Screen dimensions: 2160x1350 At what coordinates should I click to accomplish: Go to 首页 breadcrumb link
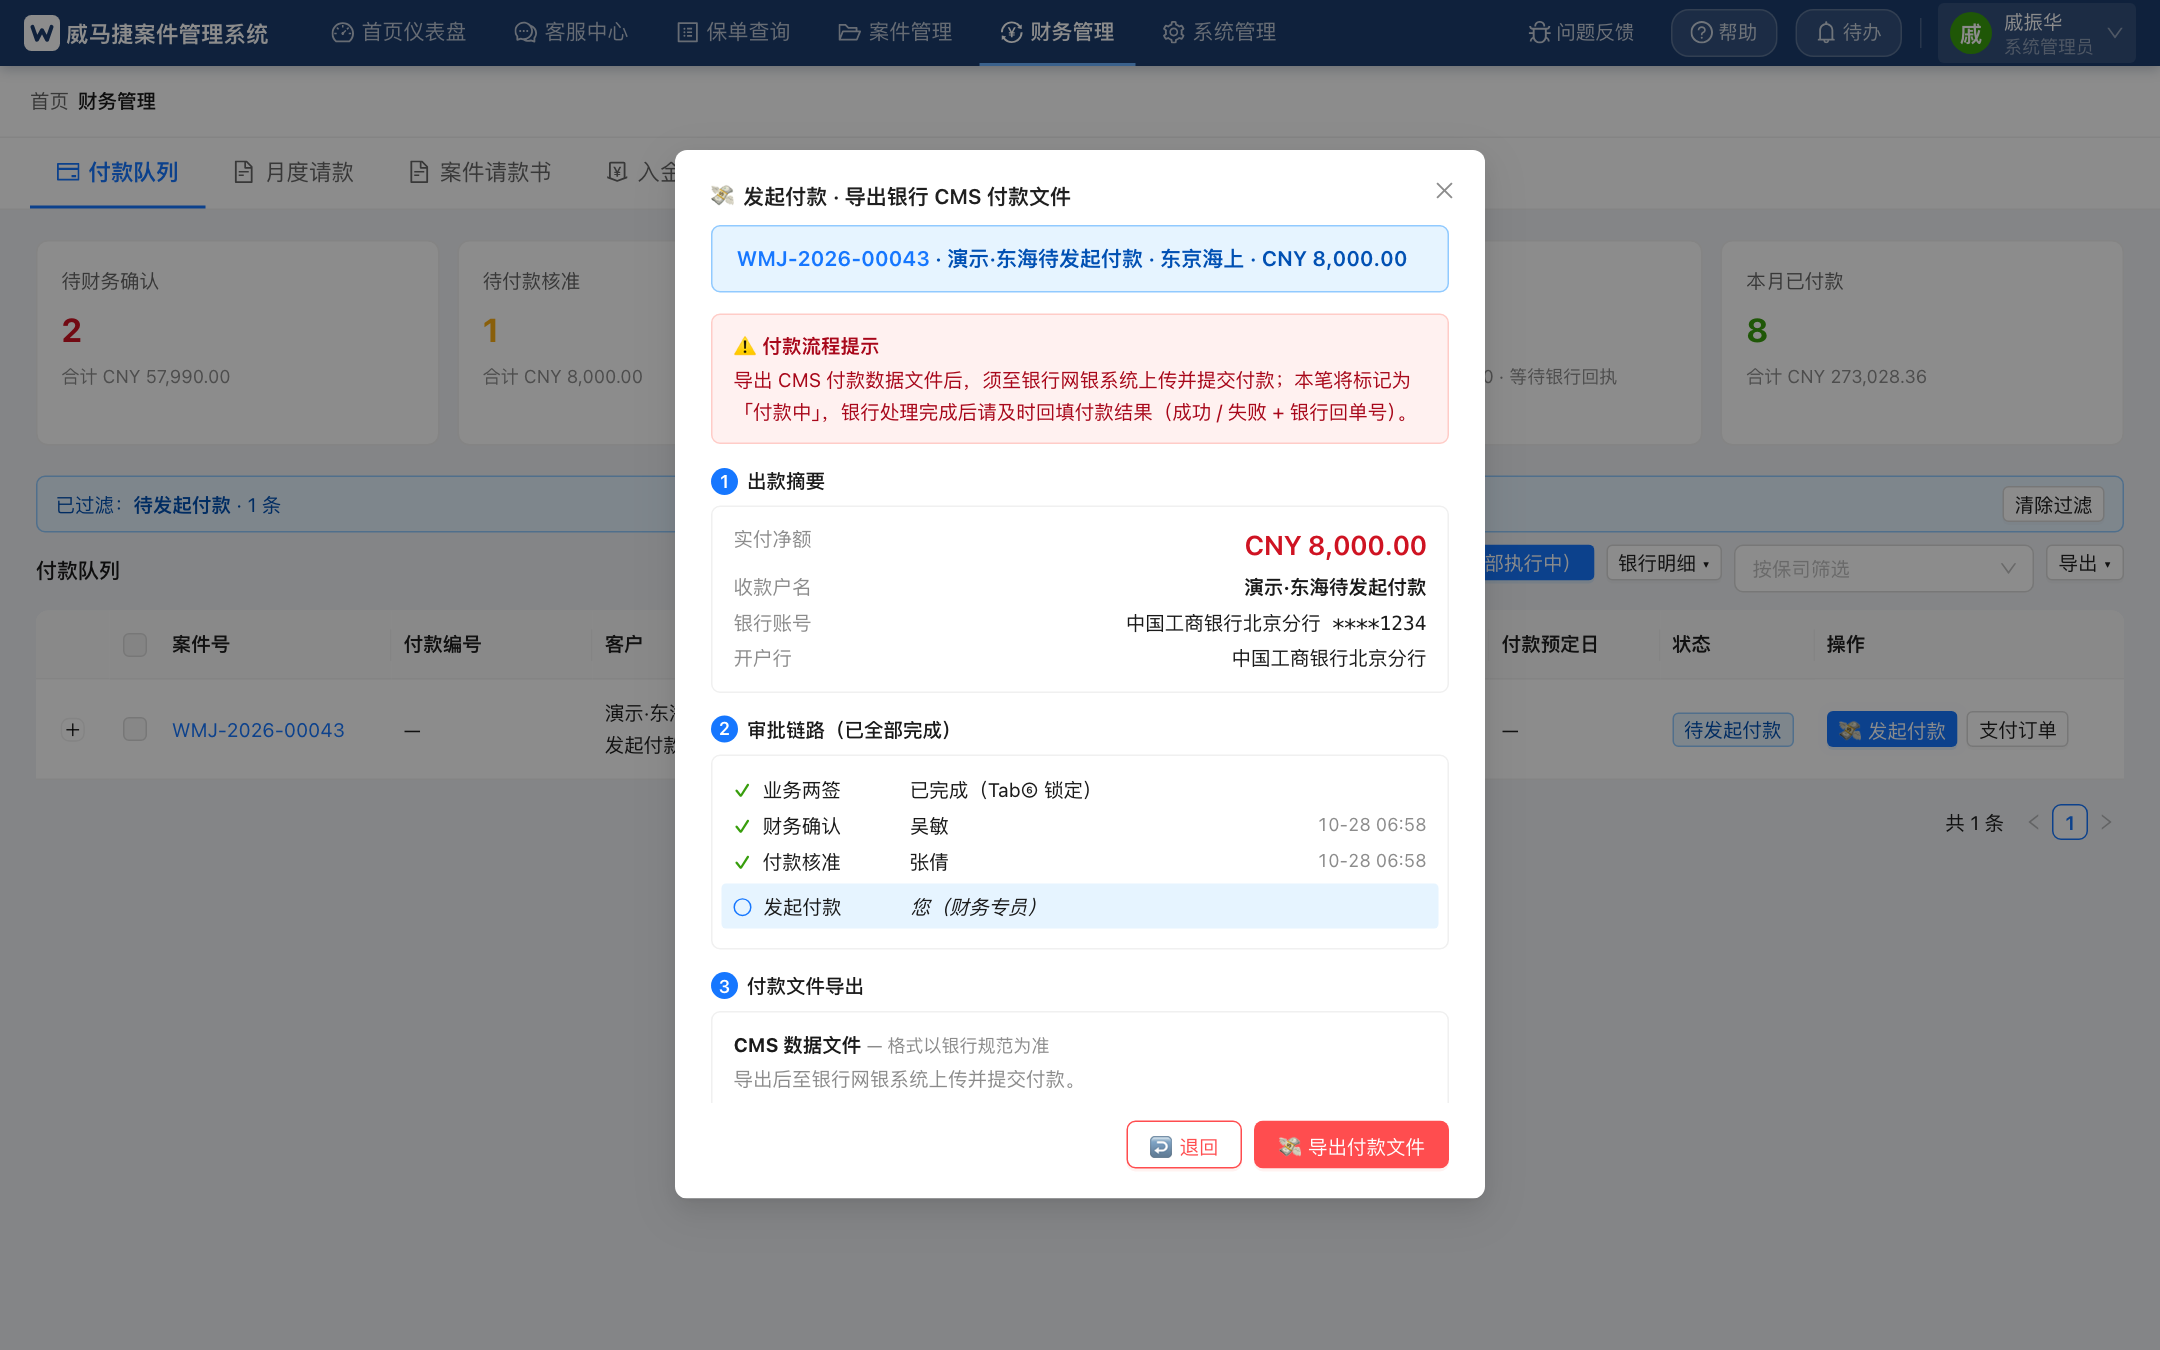tap(49, 101)
